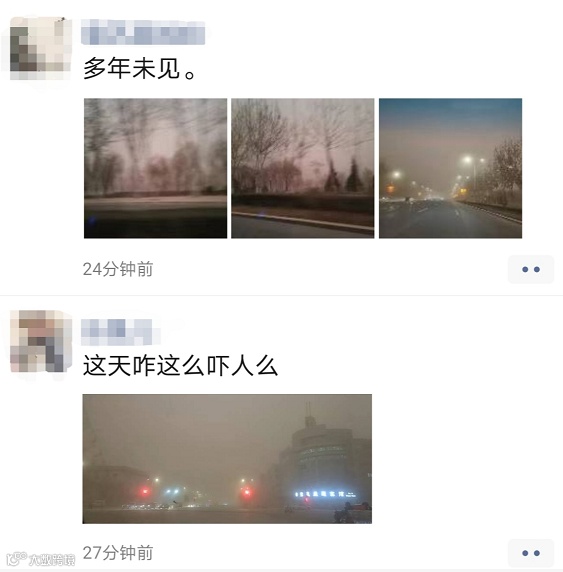Click the watermark logo at bottom left

coord(16,559)
